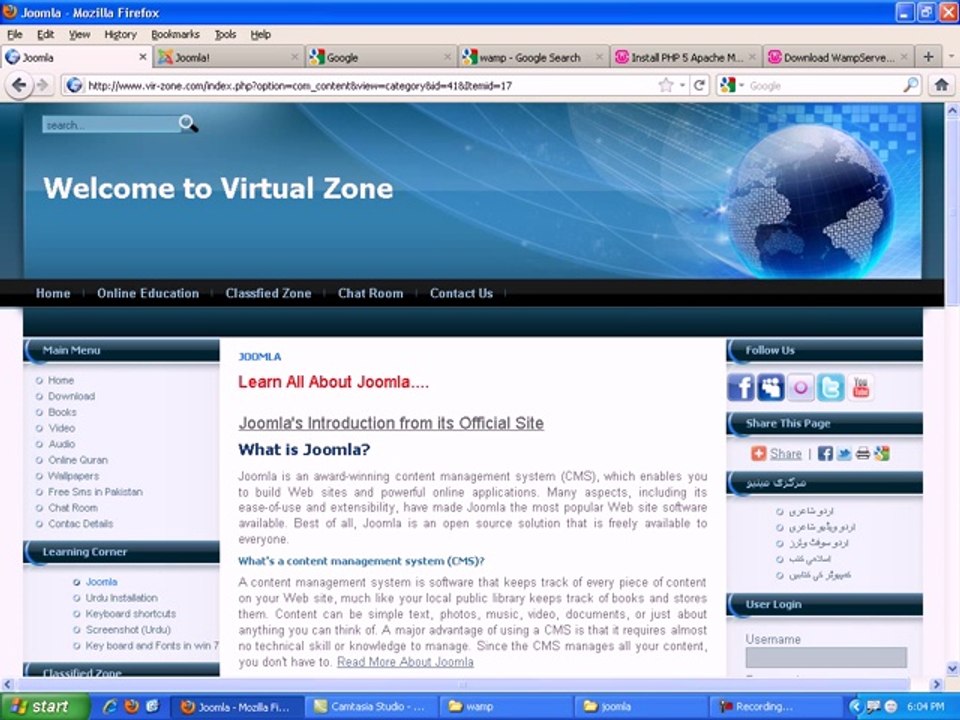Open Urdu Installation in Learning Corner
The width and height of the screenshot is (960, 720).
click(121, 598)
